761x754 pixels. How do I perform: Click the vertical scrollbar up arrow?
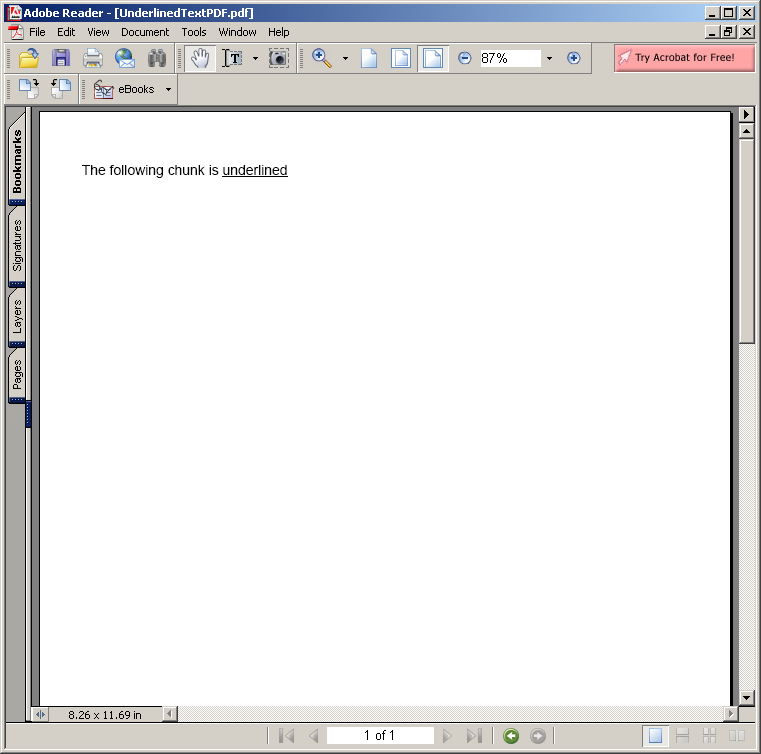(746, 131)
